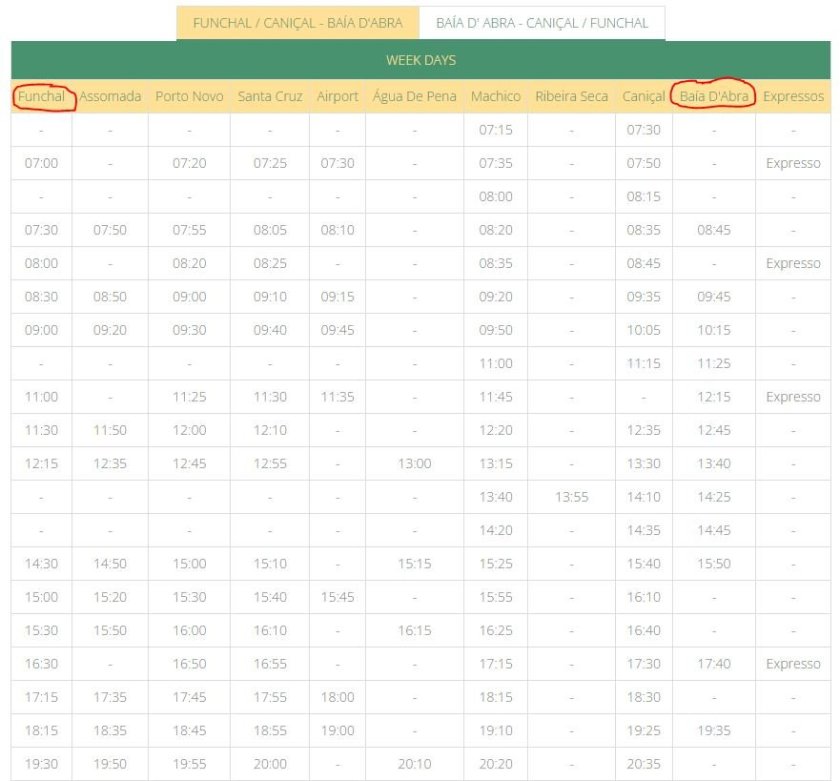
Task: Switch to the Baía D'Abra - Caniçal / Funchal tab
Action: (x=542, y=23)
